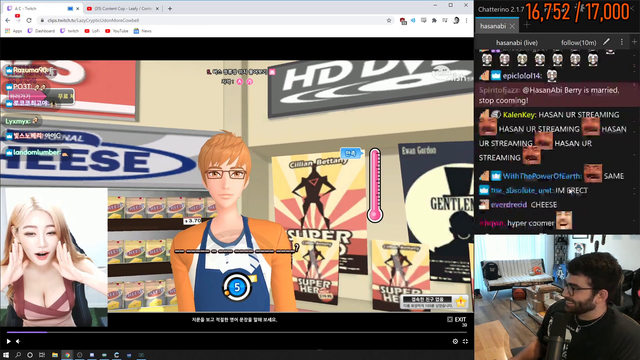The width and height of the screenshot is (640, 360).
Task: Open Dashboard bookmark
Action: tap(41, 31)
